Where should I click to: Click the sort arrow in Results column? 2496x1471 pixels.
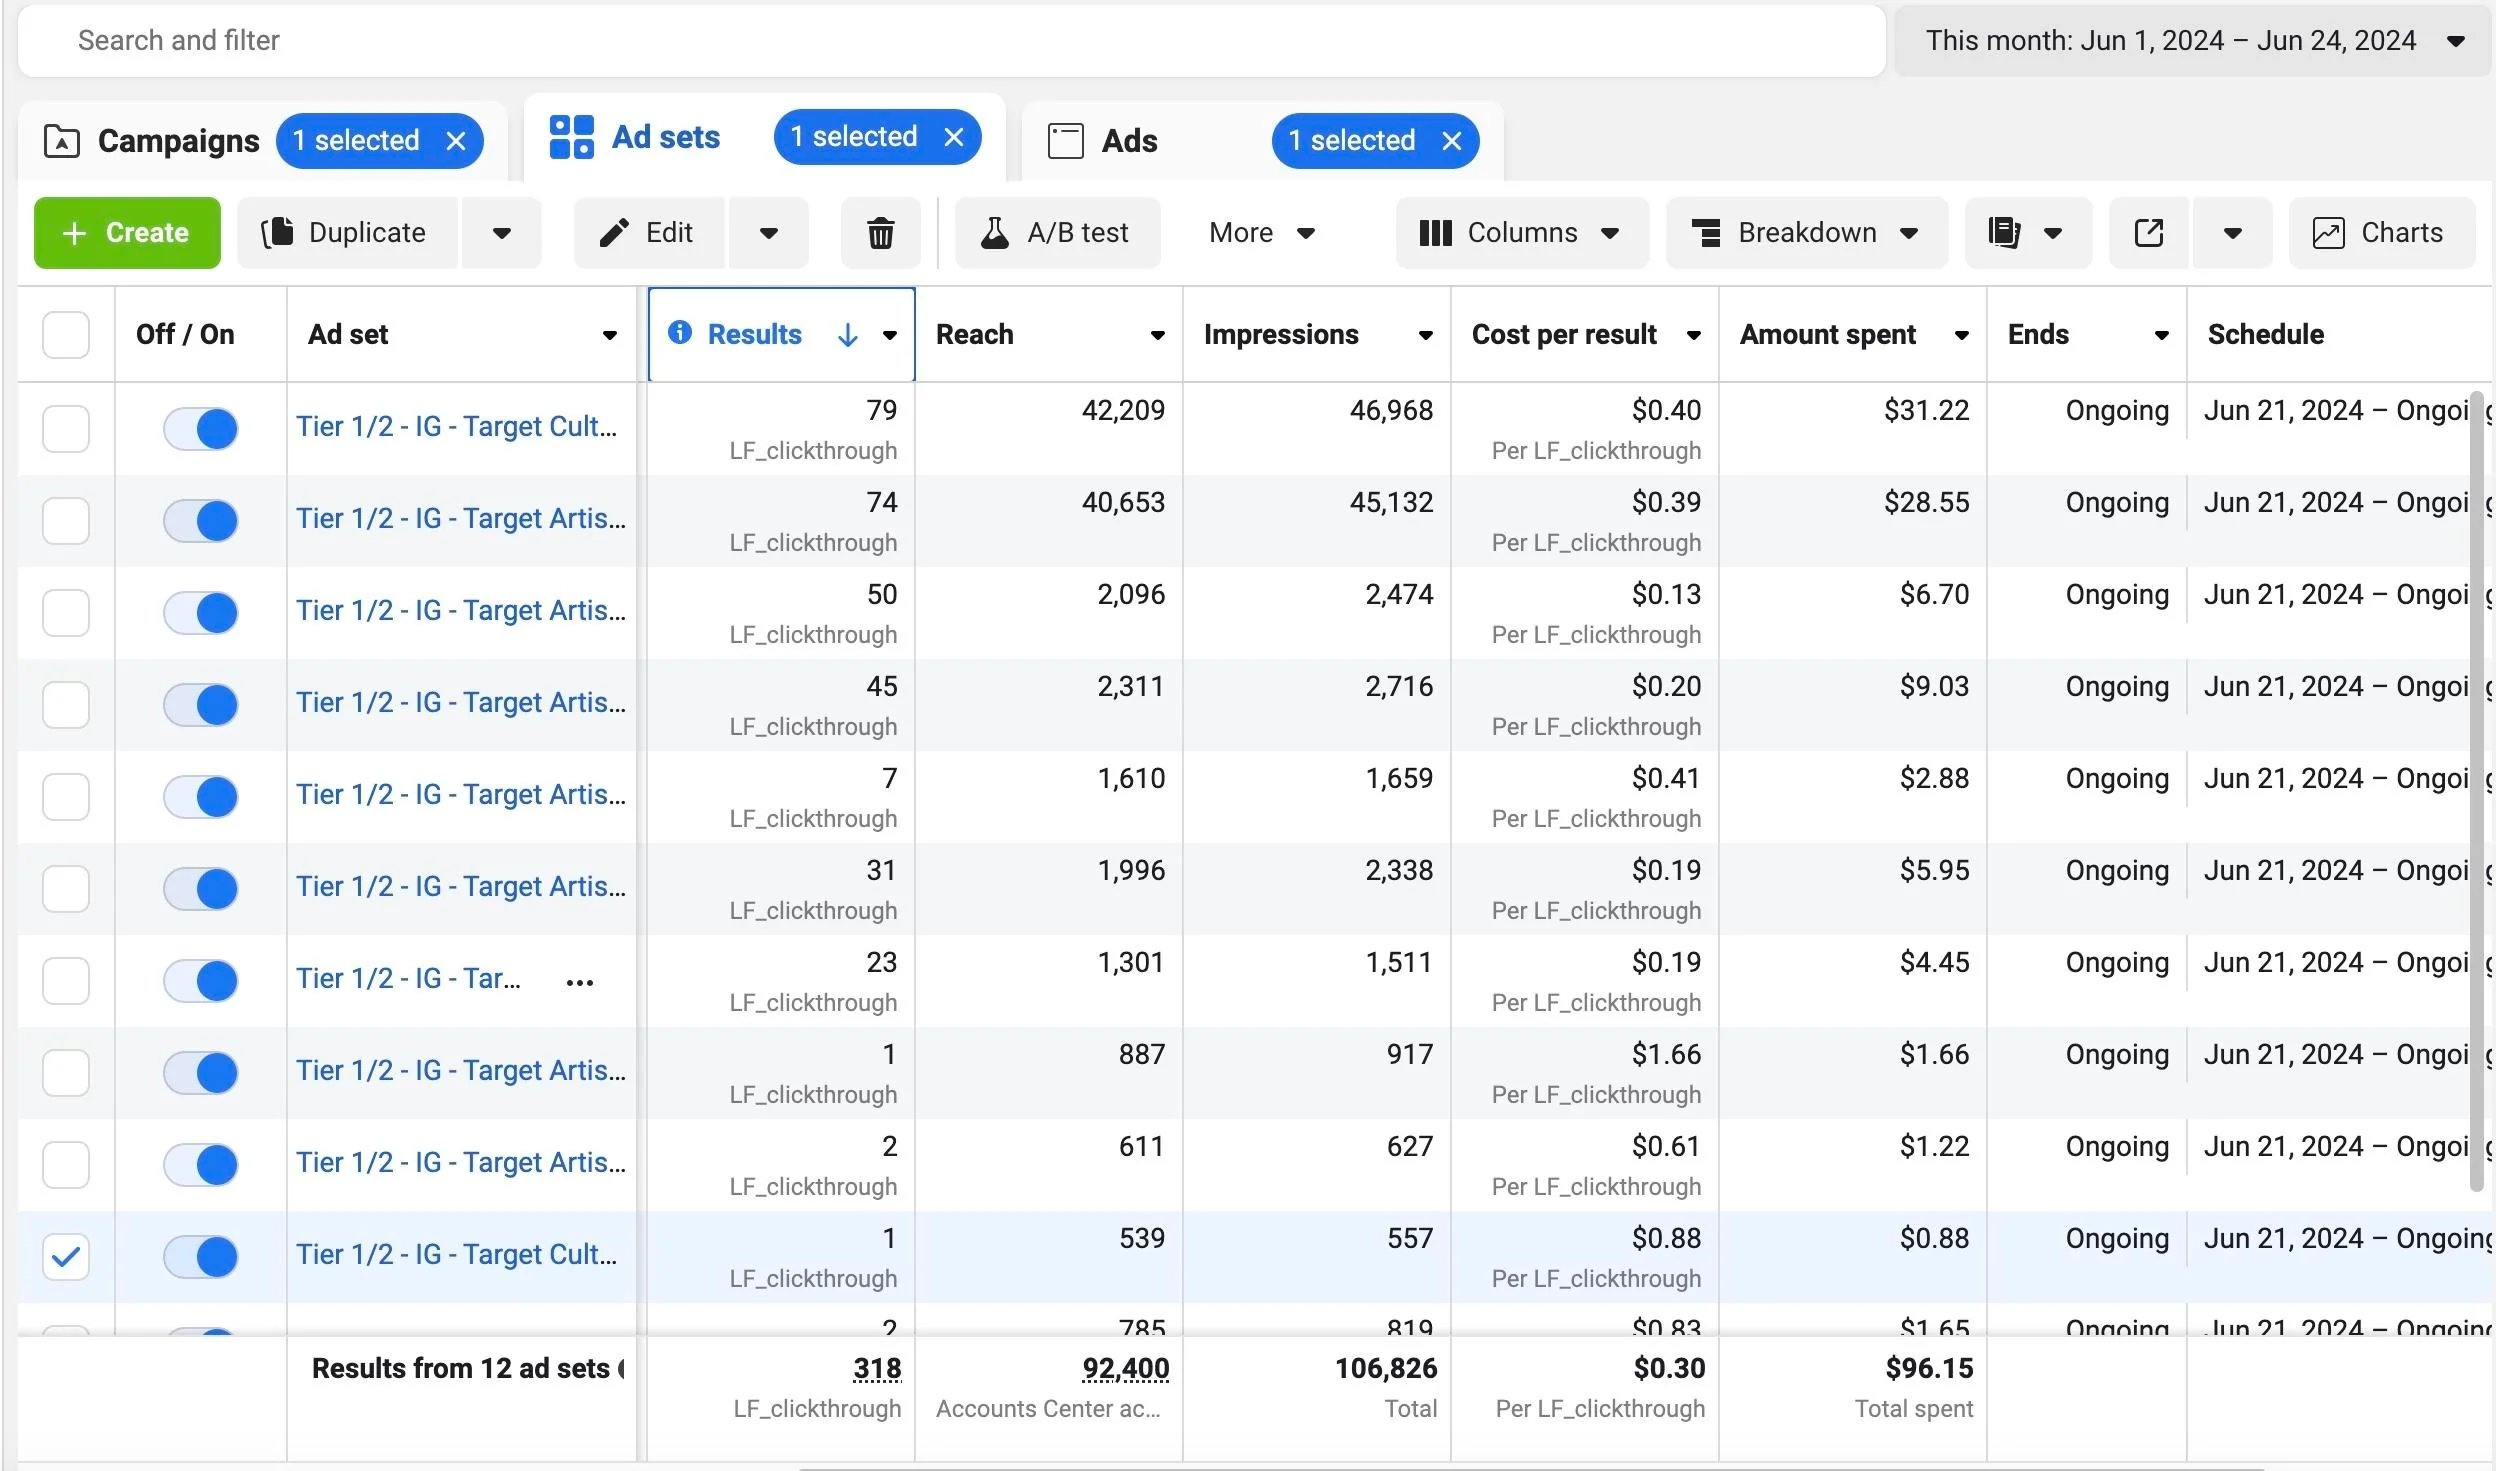click(x=848, y=335)
